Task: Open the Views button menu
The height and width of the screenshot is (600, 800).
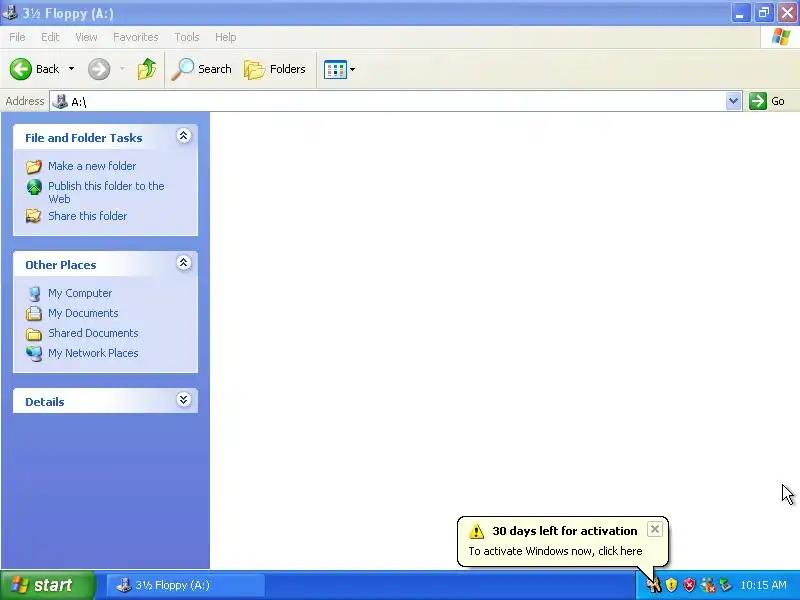Action: (x=339, y=69)
